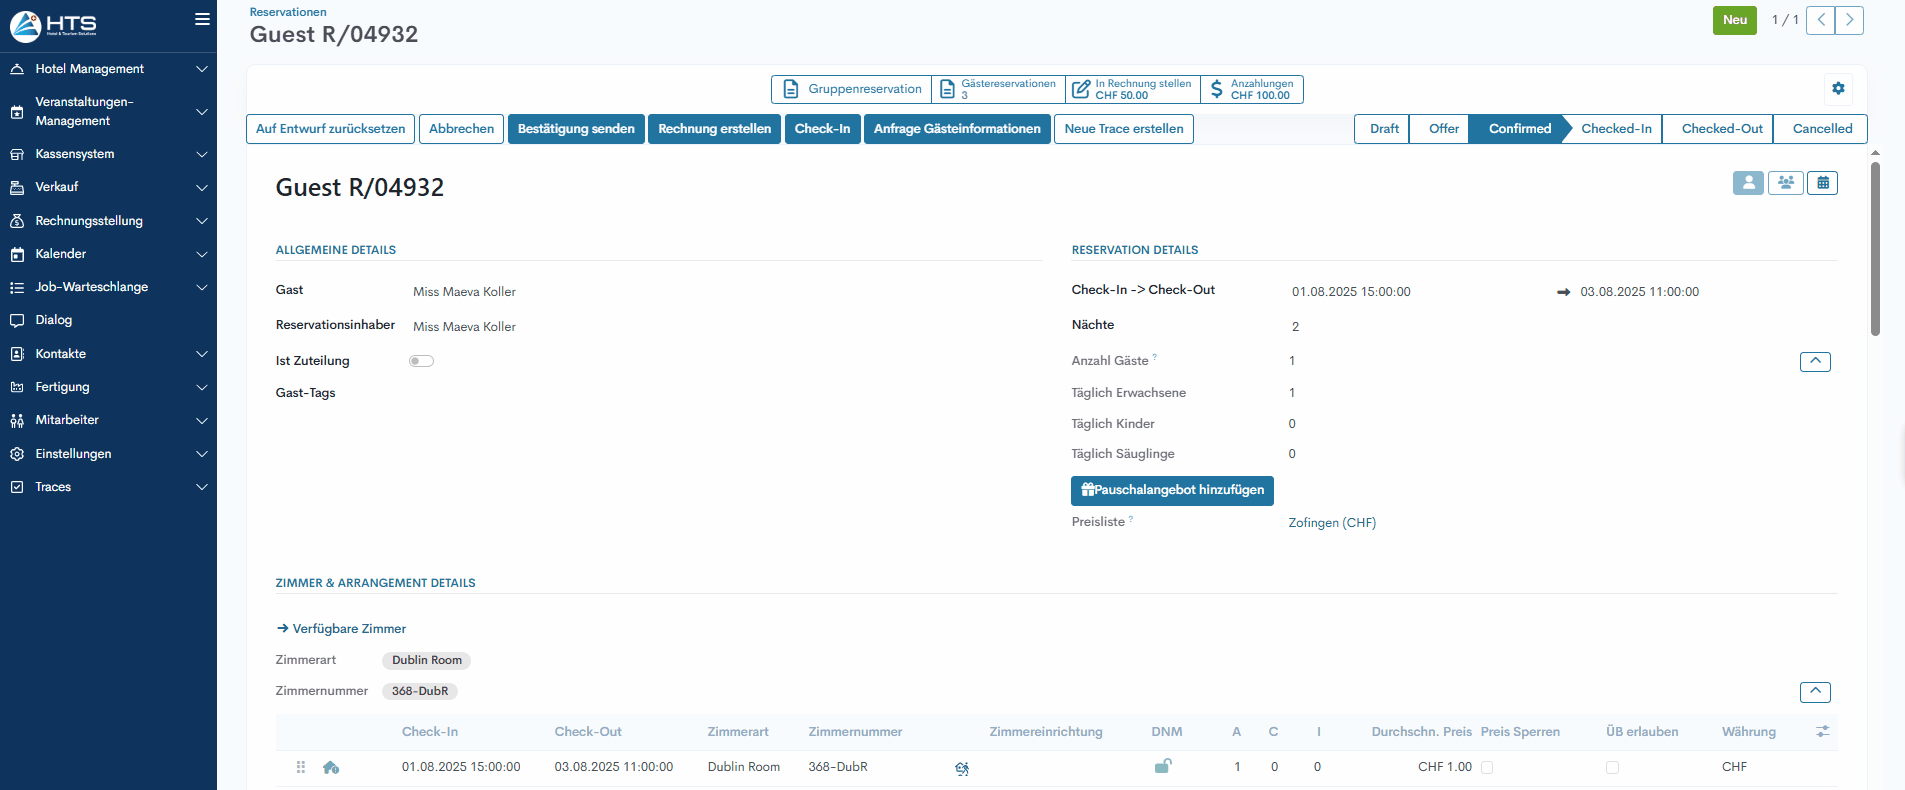Click the settings gear icon in the card header
The image size is (1905, 790).
[x=1838, y=88]
